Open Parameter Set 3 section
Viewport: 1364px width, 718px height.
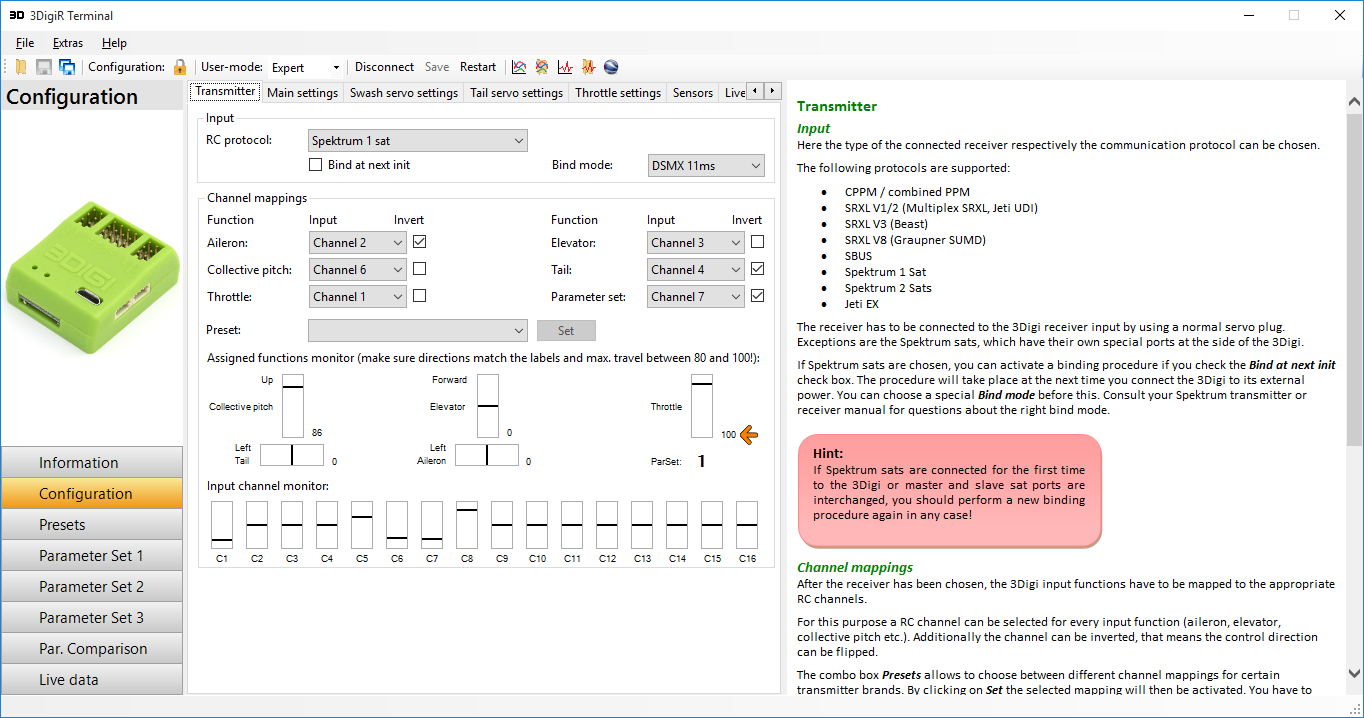click(x=92, y=617)
